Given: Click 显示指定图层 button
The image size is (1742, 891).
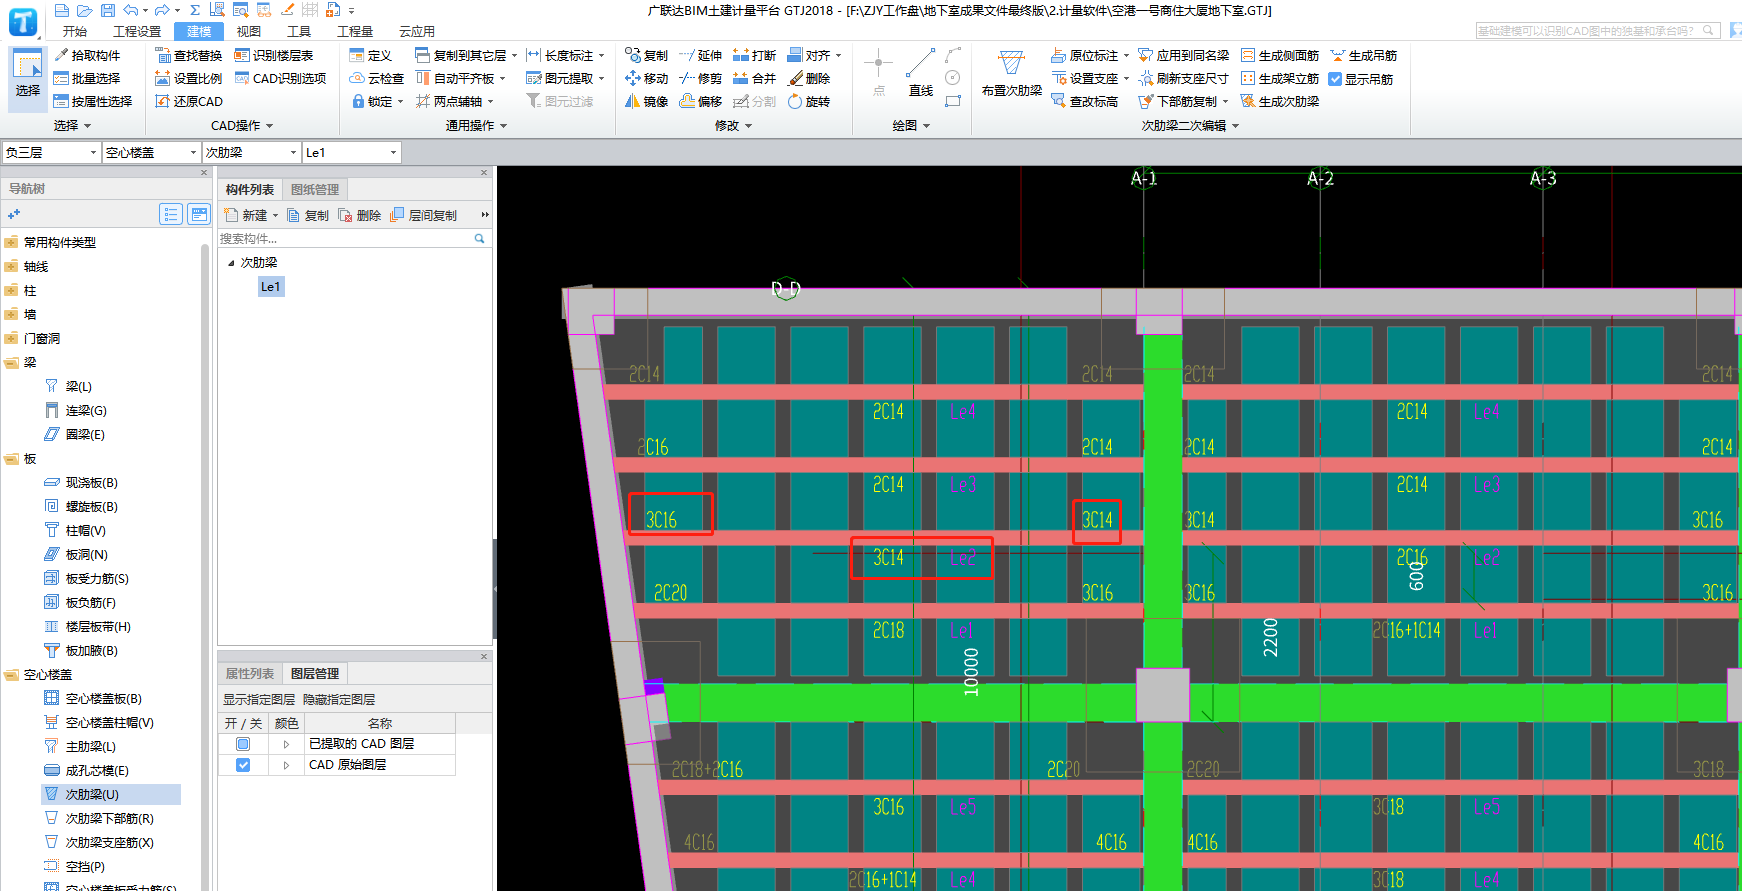Looking at the screenshot, I should (x=259, y=699).
